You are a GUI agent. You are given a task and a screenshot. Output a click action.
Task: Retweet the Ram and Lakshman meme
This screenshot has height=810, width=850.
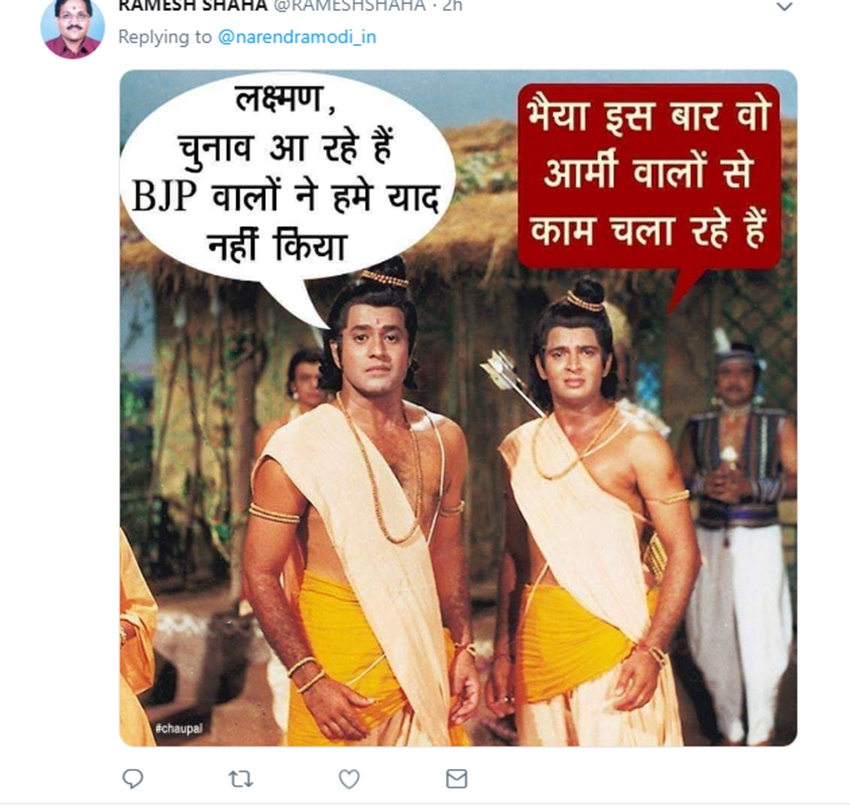pos(240,778)
